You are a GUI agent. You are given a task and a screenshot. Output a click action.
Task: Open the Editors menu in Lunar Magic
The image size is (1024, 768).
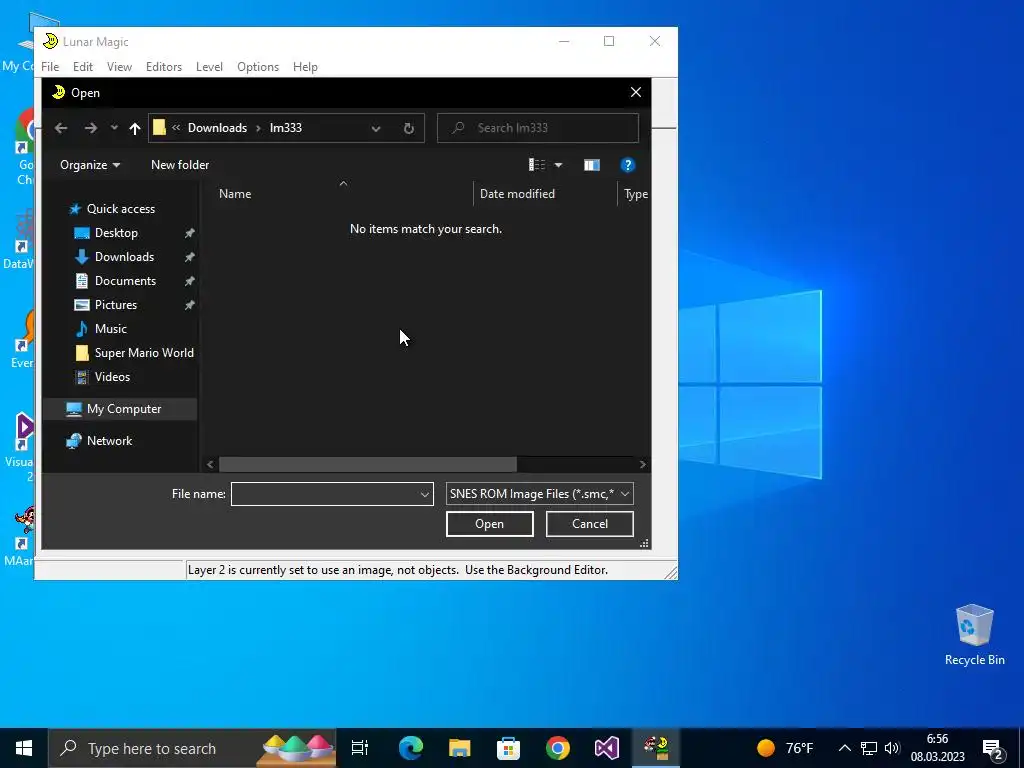point(164,67)
